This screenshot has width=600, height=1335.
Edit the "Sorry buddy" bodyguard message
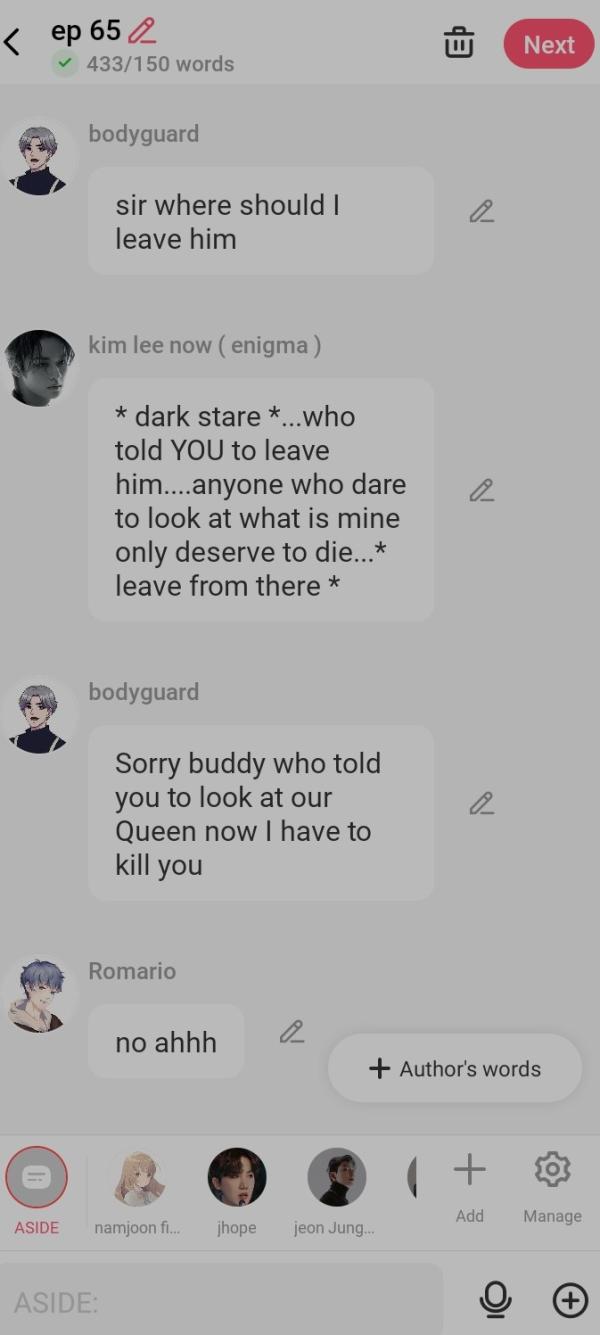[x=482, y=804]
